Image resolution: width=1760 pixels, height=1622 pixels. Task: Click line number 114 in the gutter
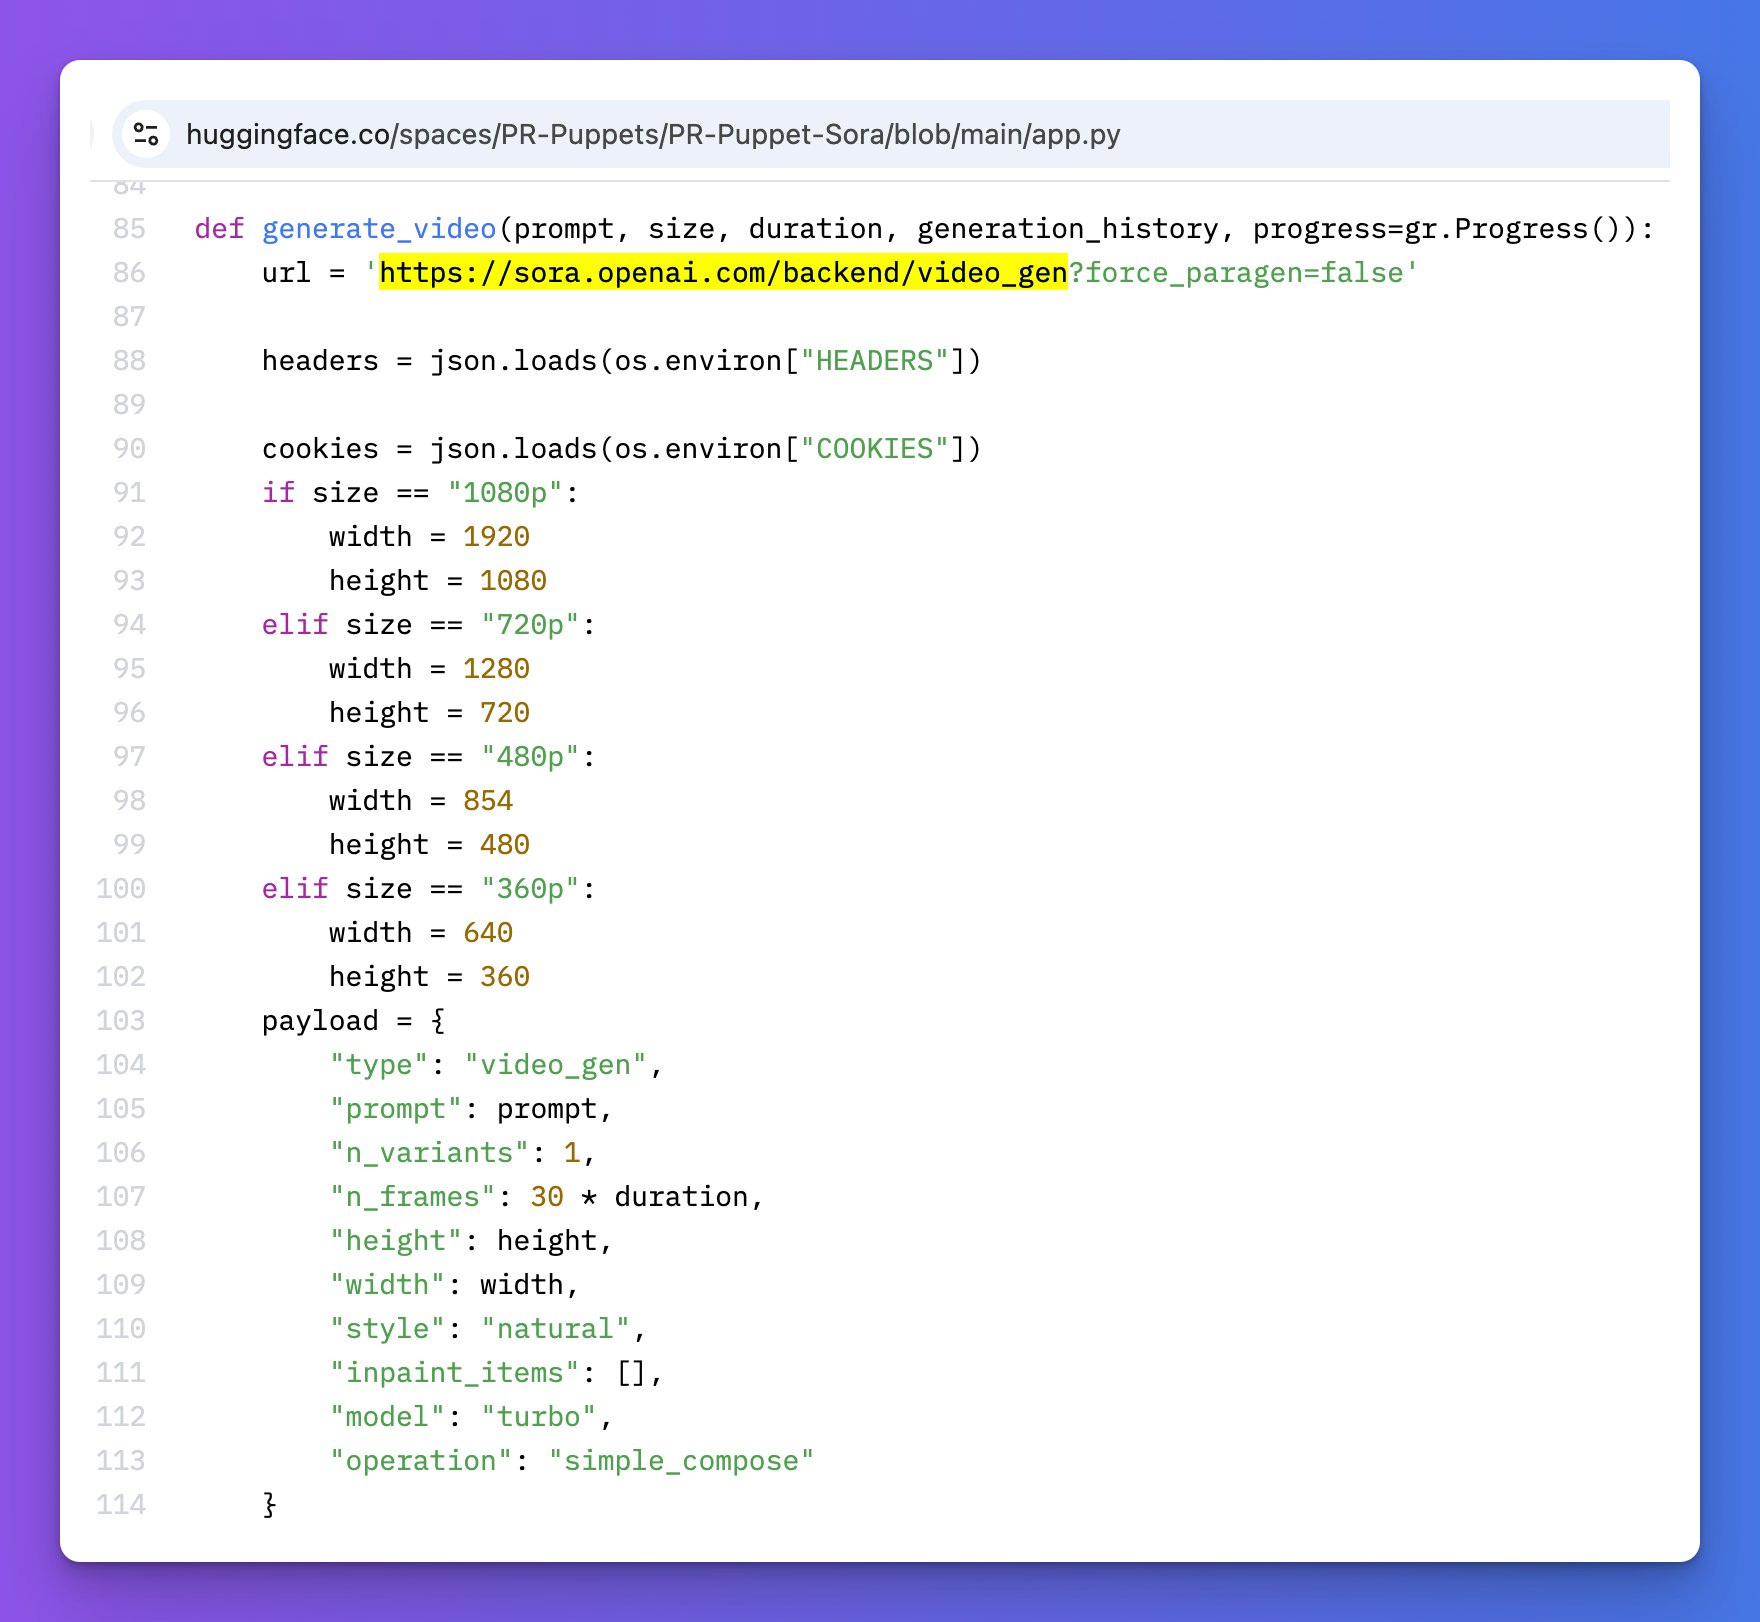point(121,1505)
